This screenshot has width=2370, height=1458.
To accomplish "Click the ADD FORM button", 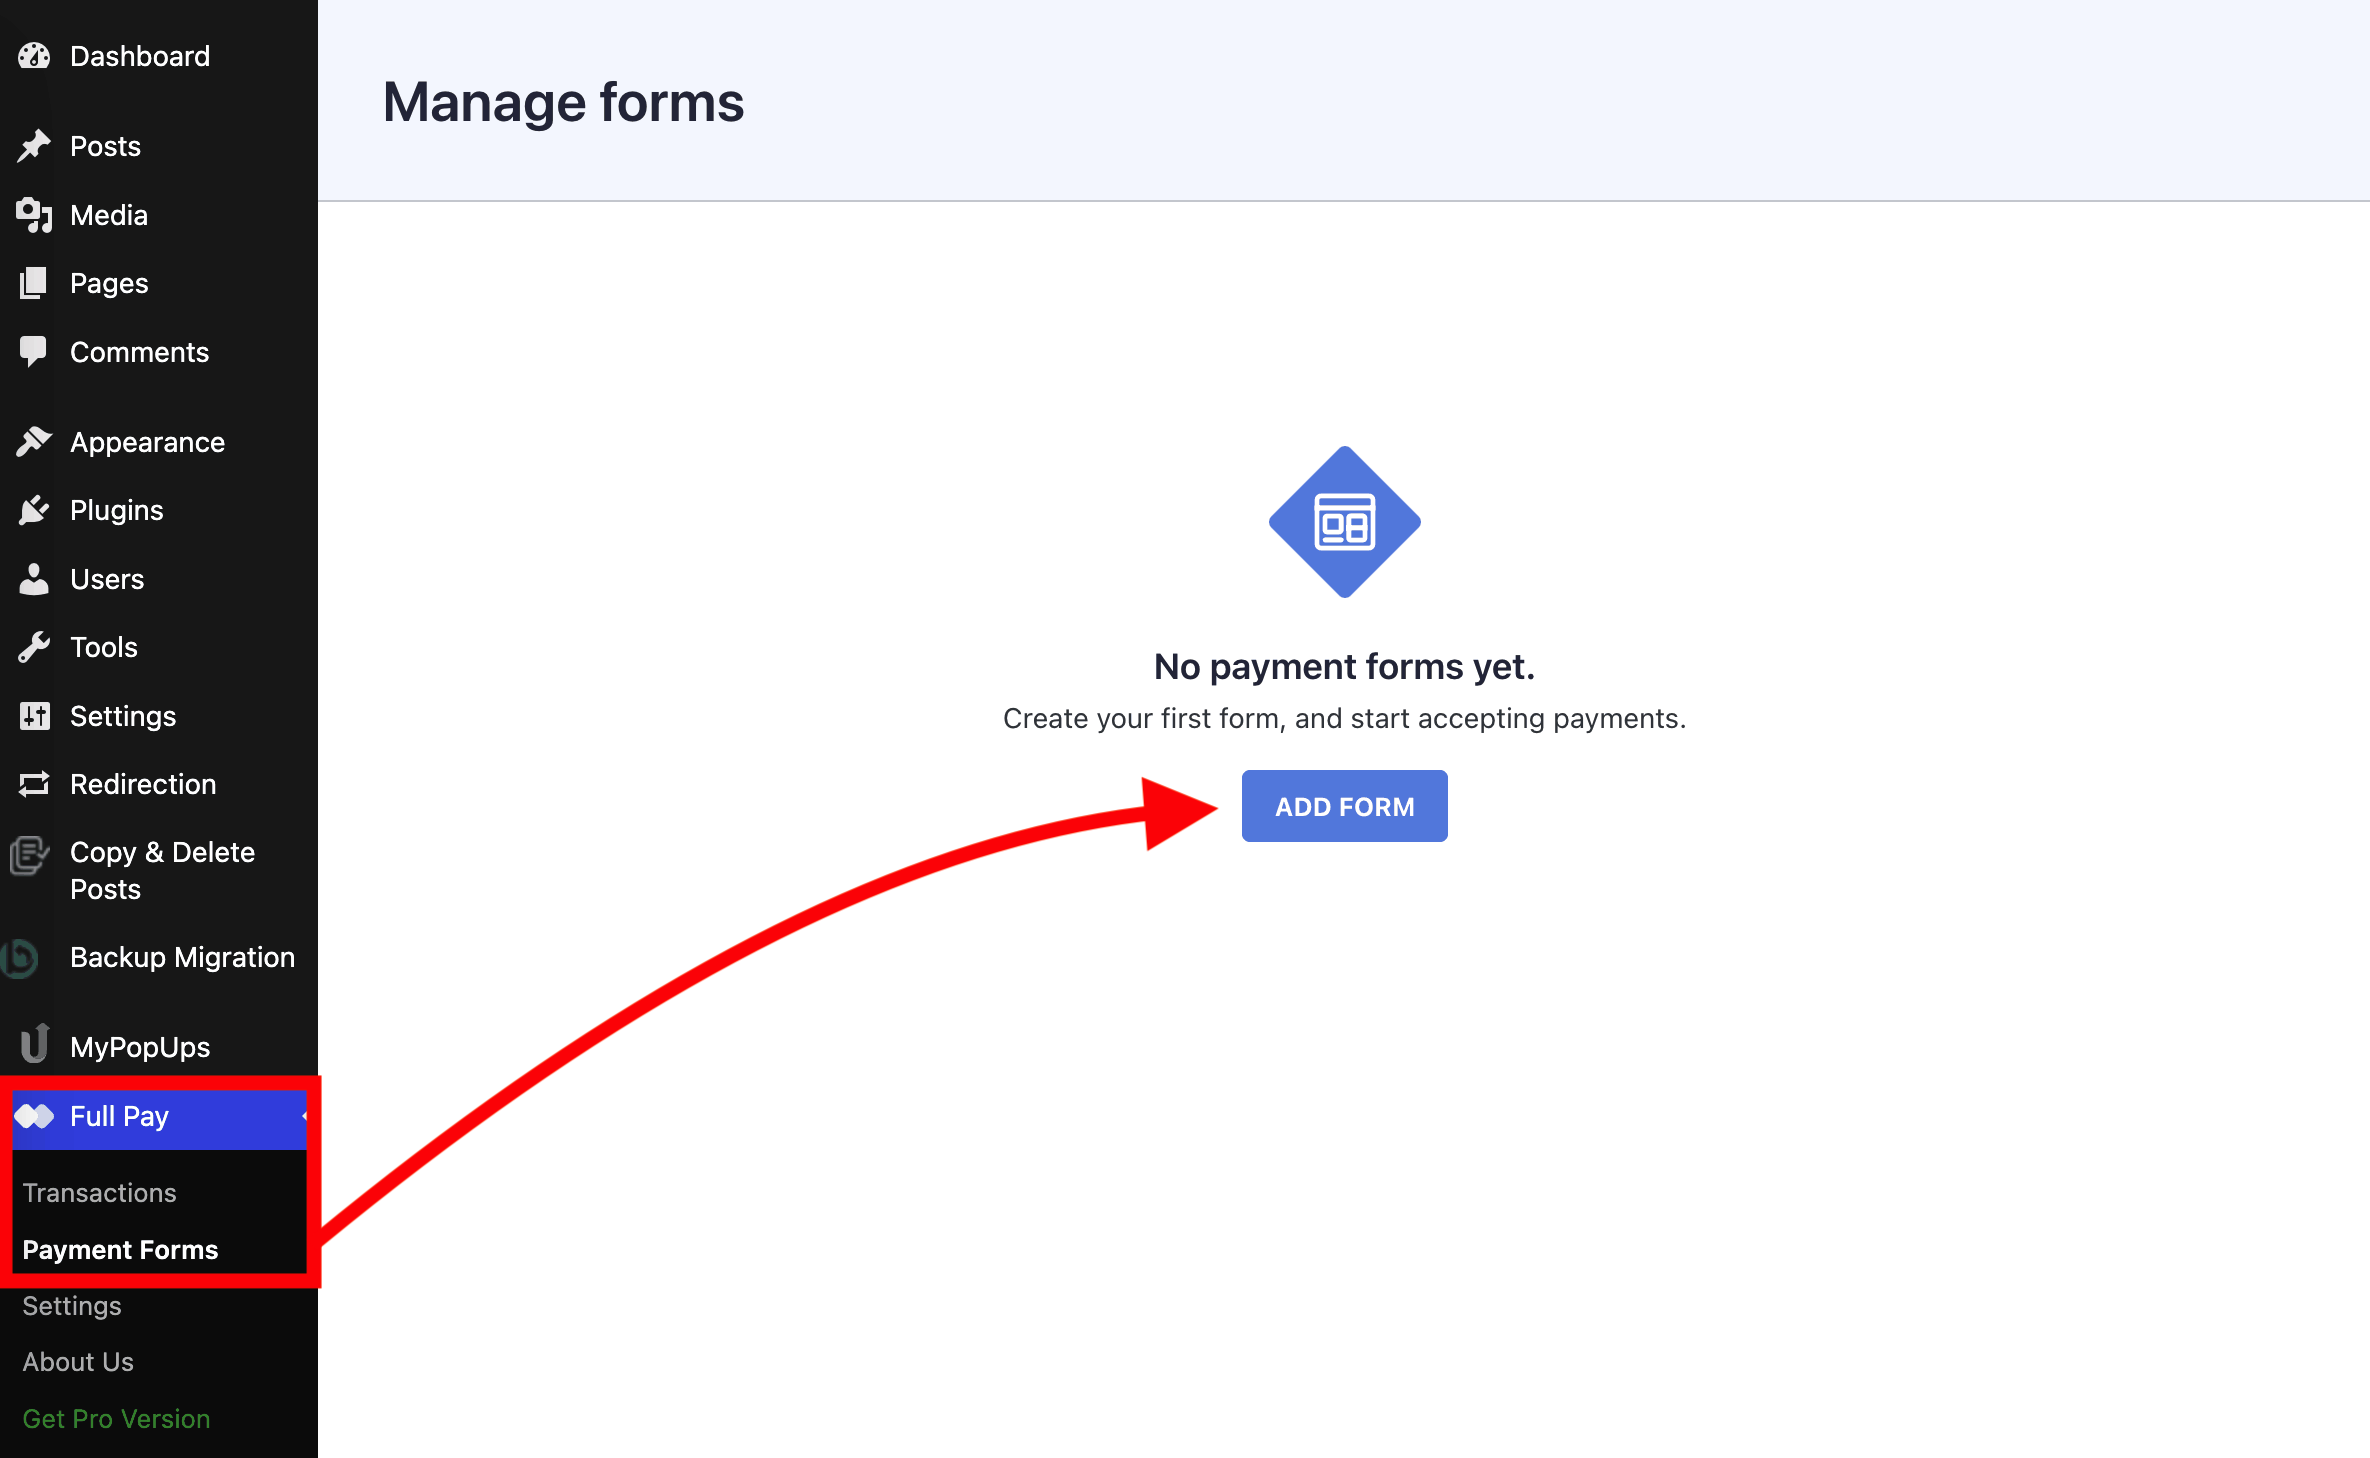I will point(1344,806).
